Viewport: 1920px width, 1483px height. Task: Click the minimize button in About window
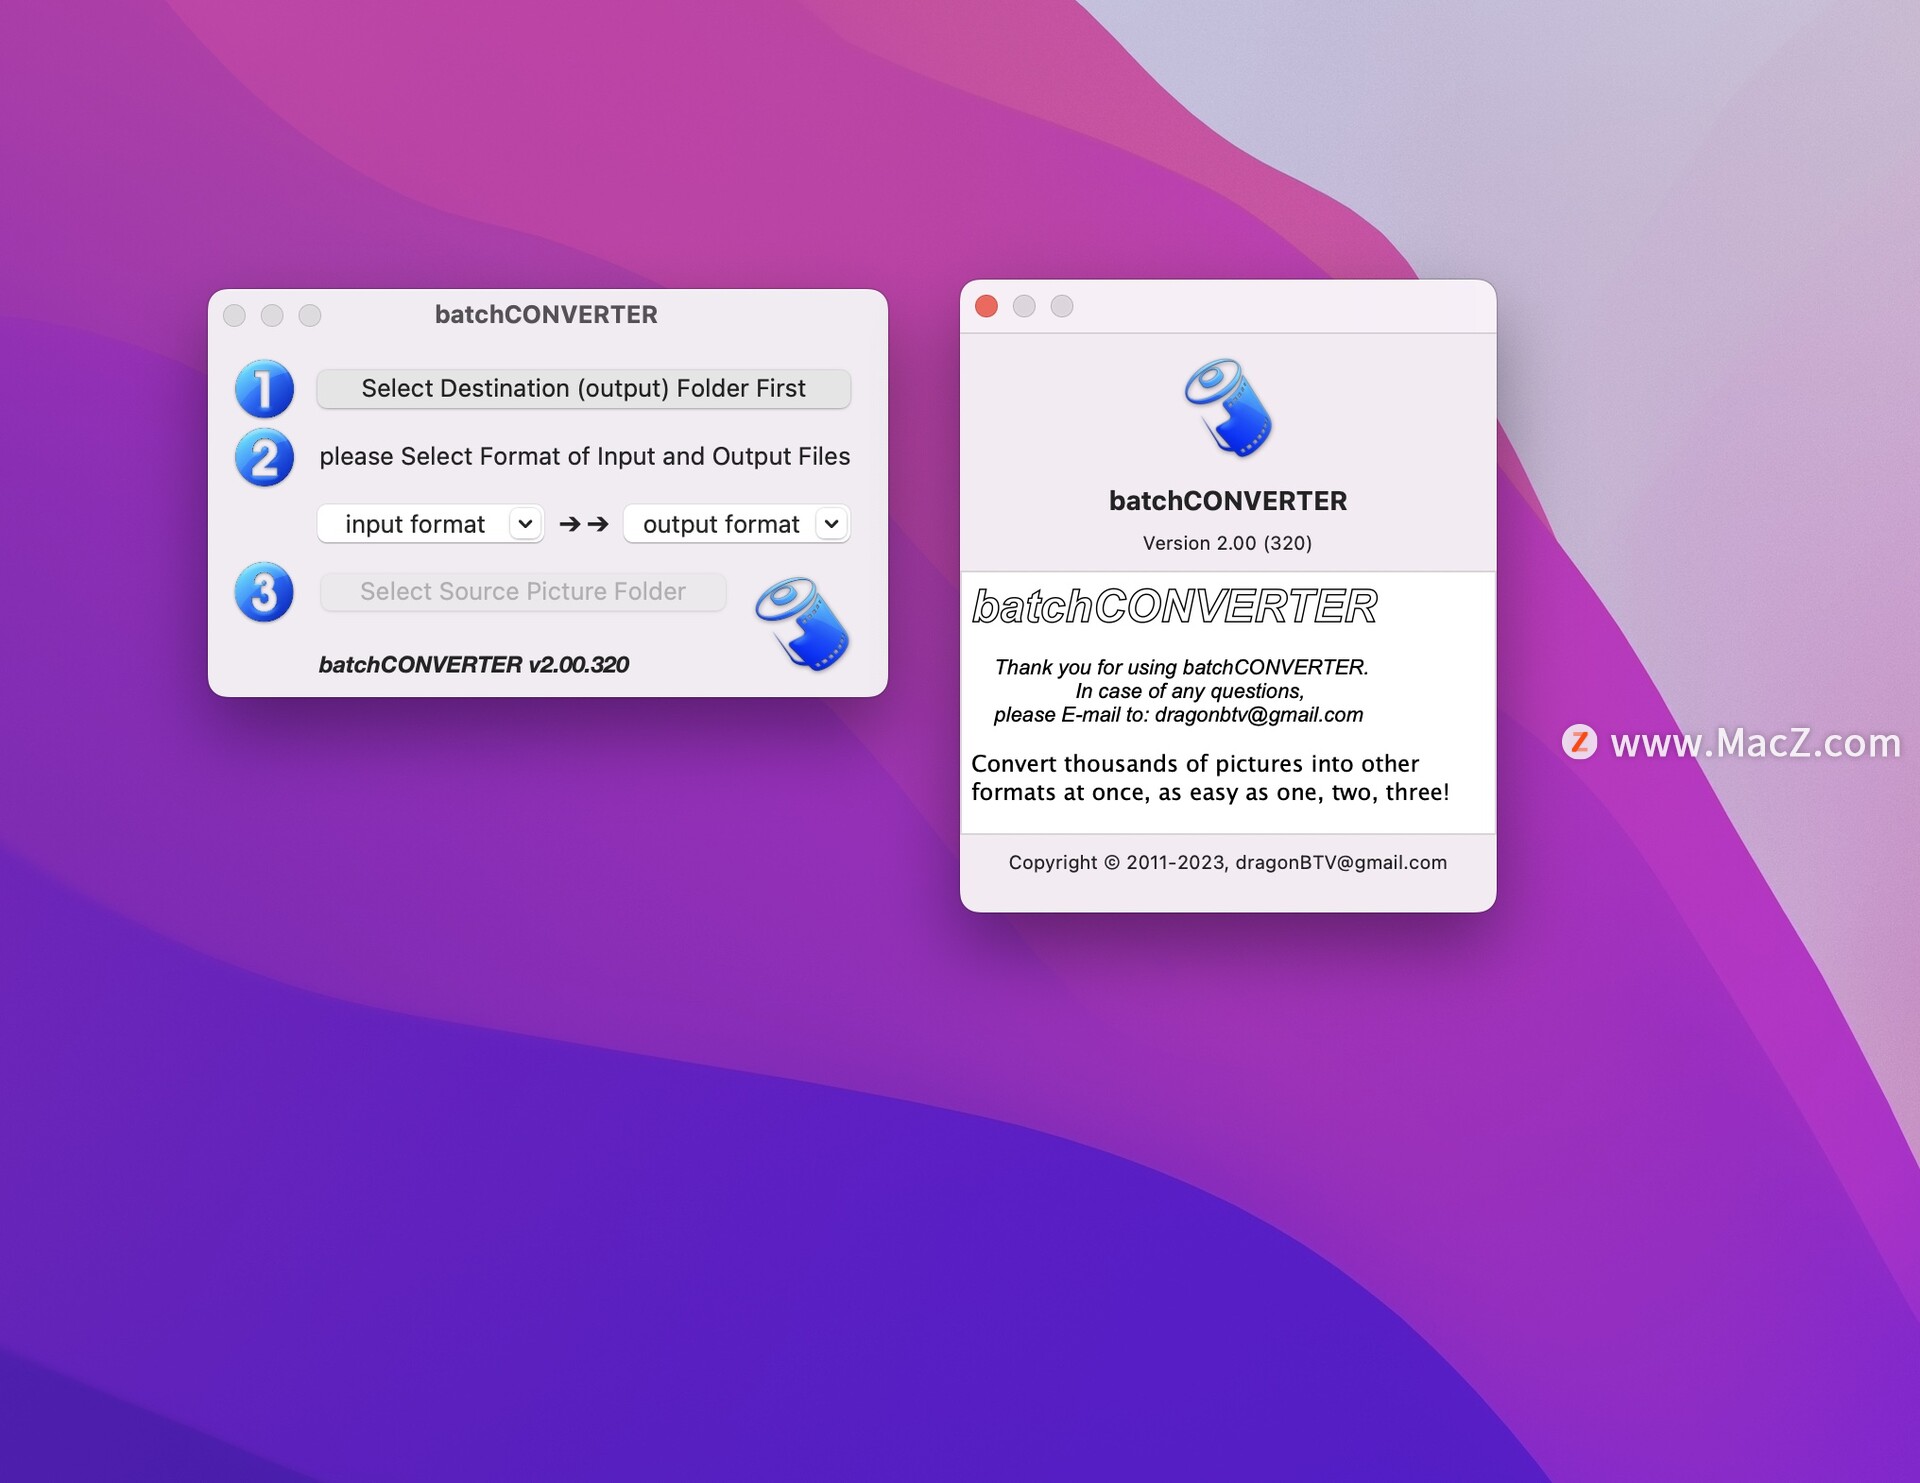pos(1024,306)
